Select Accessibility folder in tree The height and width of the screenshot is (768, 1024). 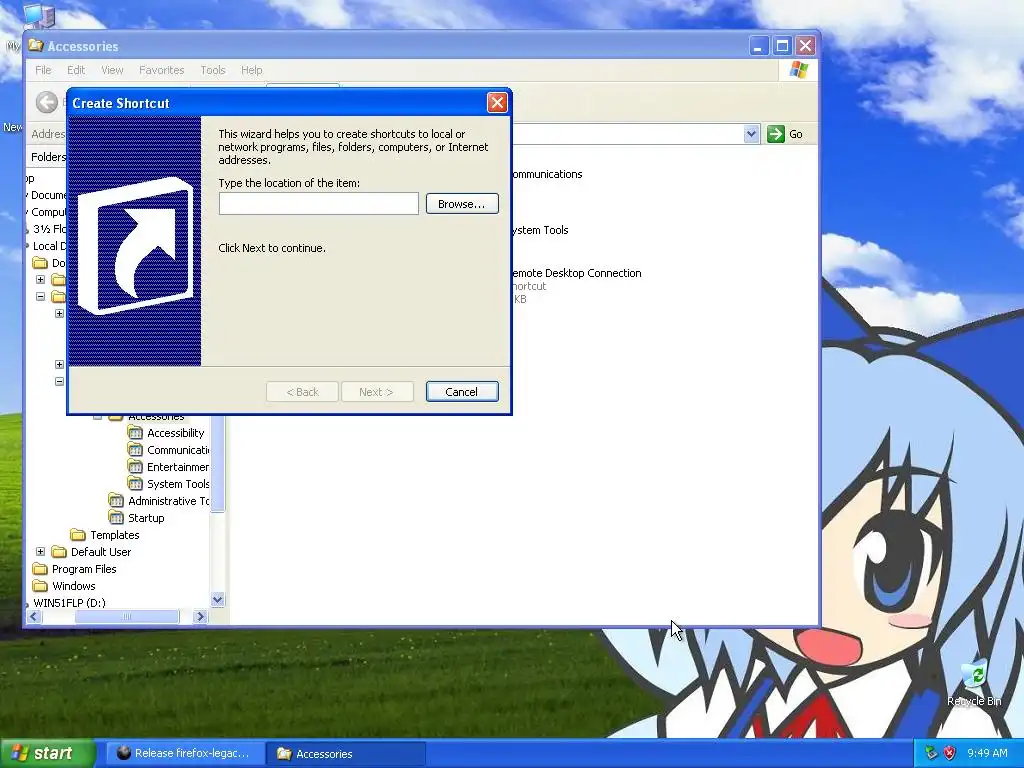click(176, 433)
